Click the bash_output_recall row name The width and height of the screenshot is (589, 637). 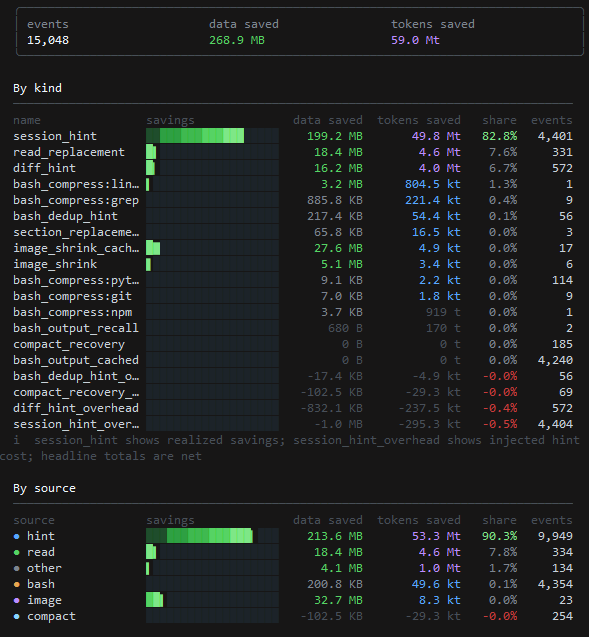76,328
